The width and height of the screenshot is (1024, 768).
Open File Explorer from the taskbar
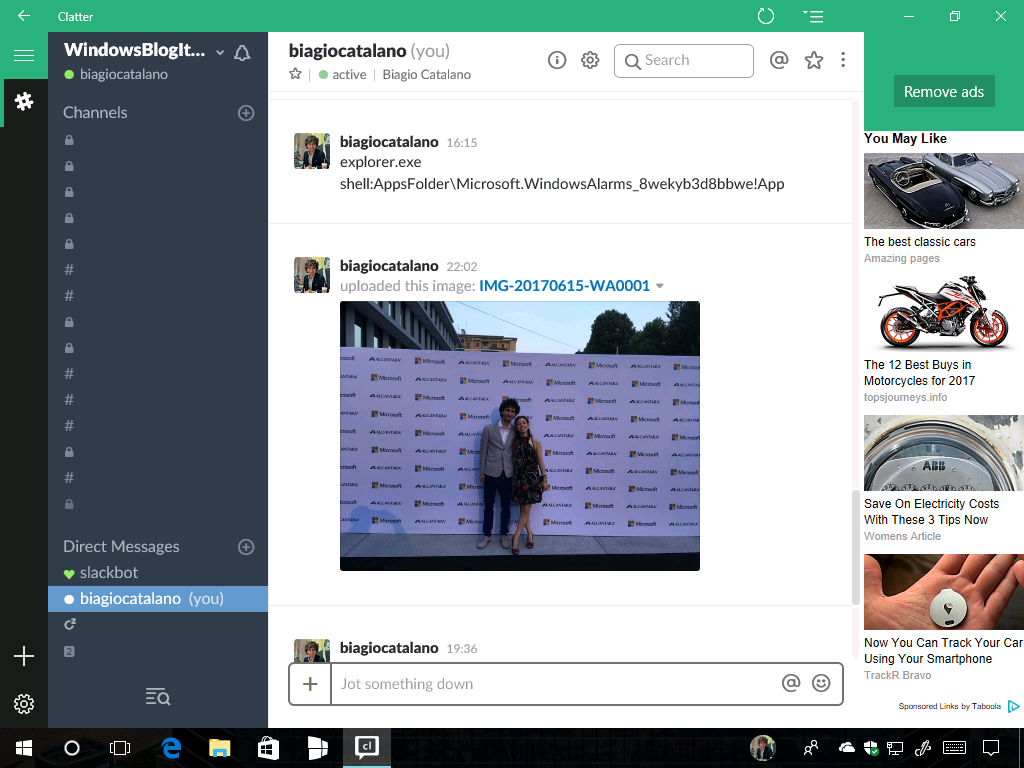220,748
